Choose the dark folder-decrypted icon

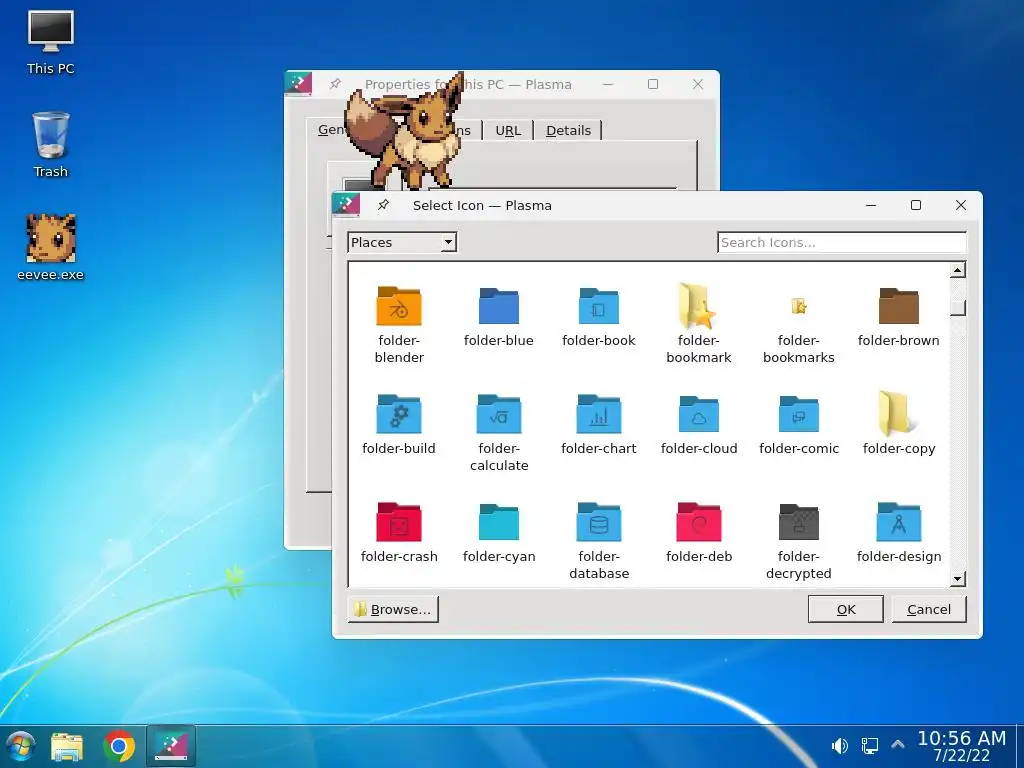pos(799,522)
